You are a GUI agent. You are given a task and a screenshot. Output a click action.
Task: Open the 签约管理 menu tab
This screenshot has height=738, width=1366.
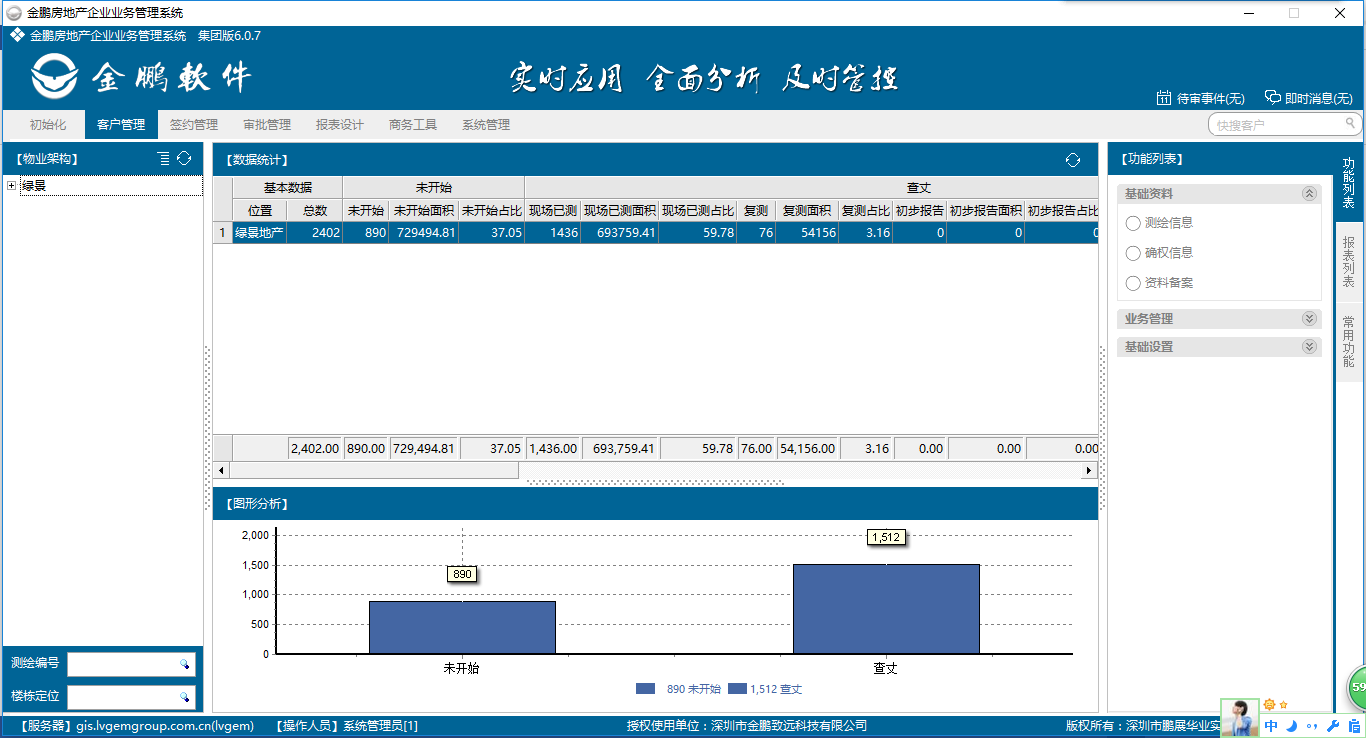pyautogui.click(x=194, y=125)
